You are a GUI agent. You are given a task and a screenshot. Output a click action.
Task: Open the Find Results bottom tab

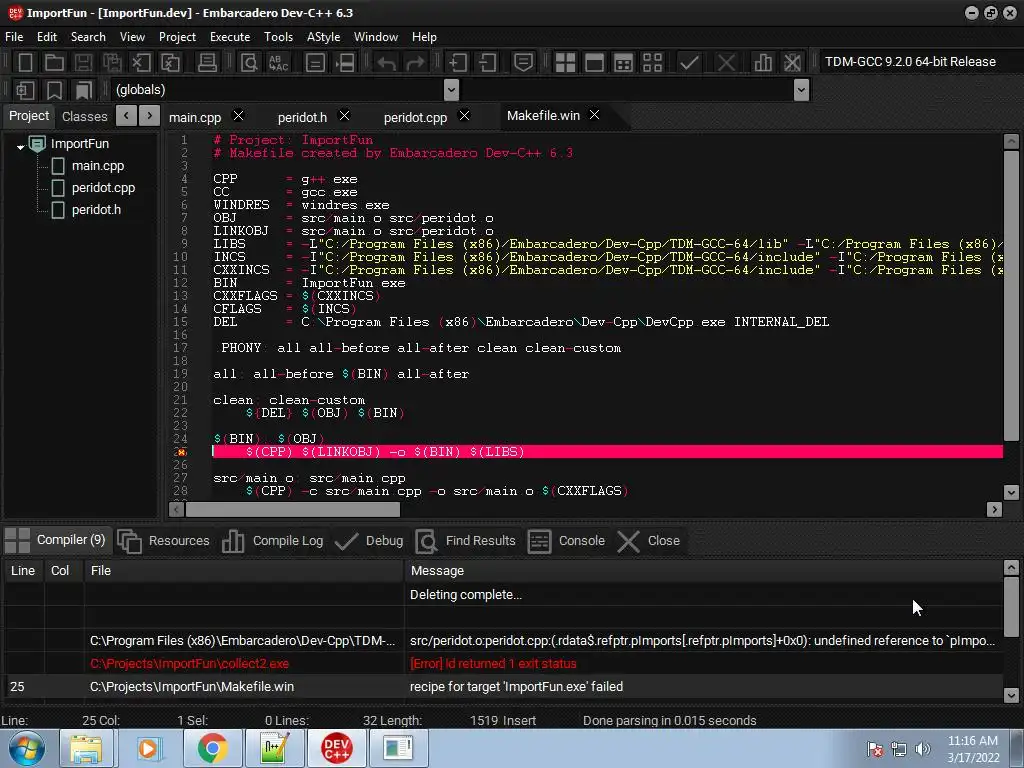(465, 541)
